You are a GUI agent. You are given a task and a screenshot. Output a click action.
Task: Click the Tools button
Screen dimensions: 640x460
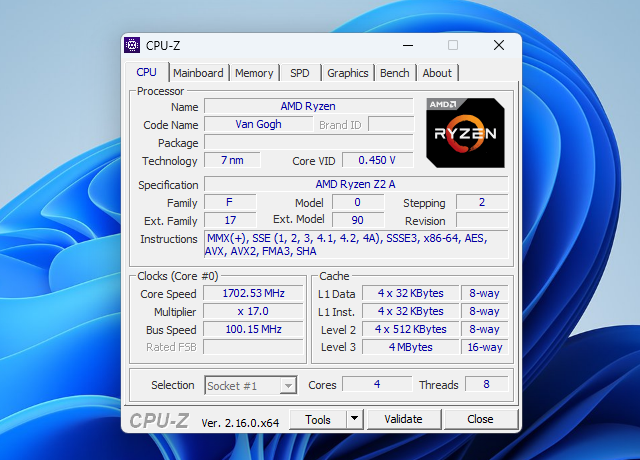tap(318, 419)
